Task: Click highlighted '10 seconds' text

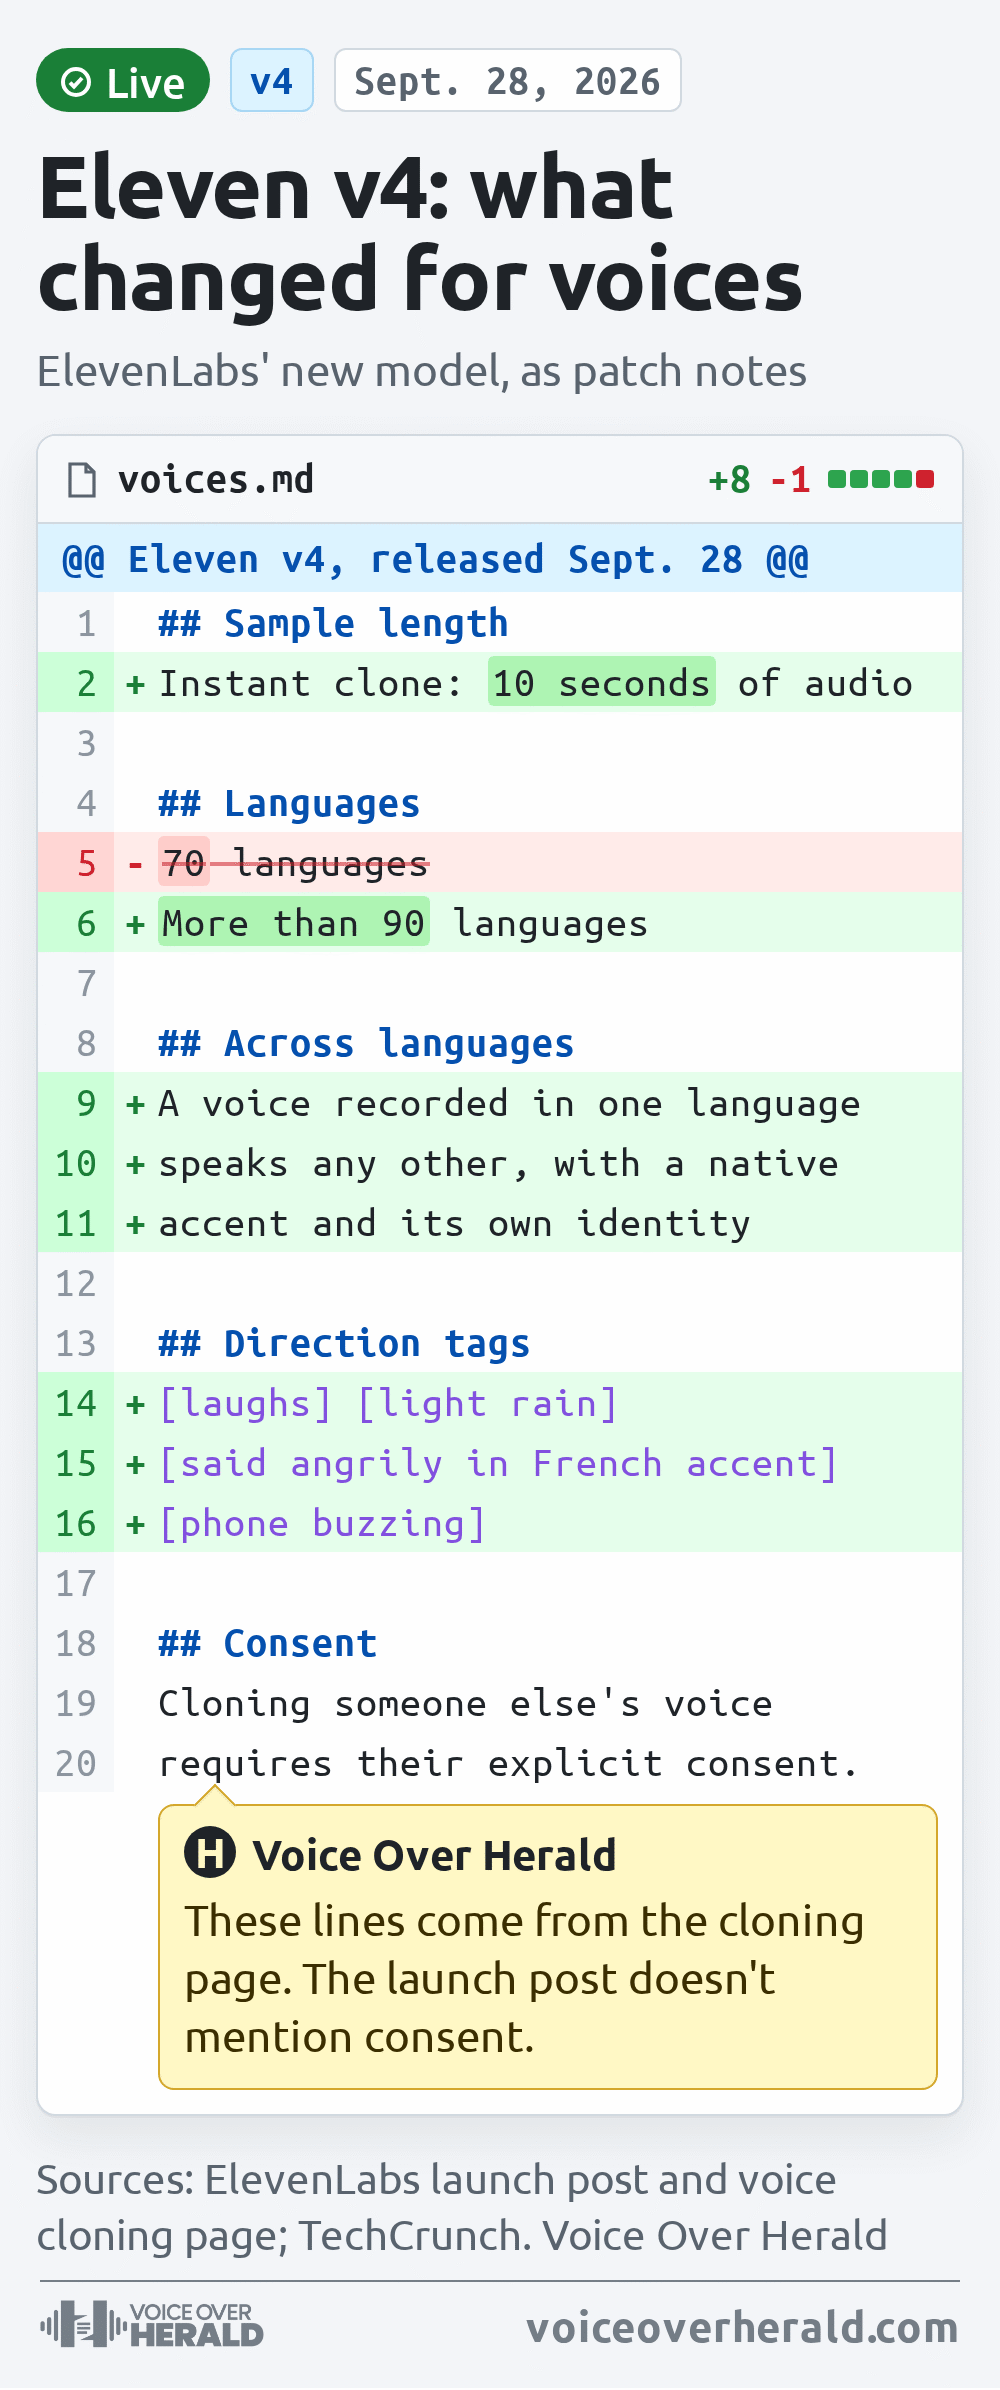Action: coord(602,682)
